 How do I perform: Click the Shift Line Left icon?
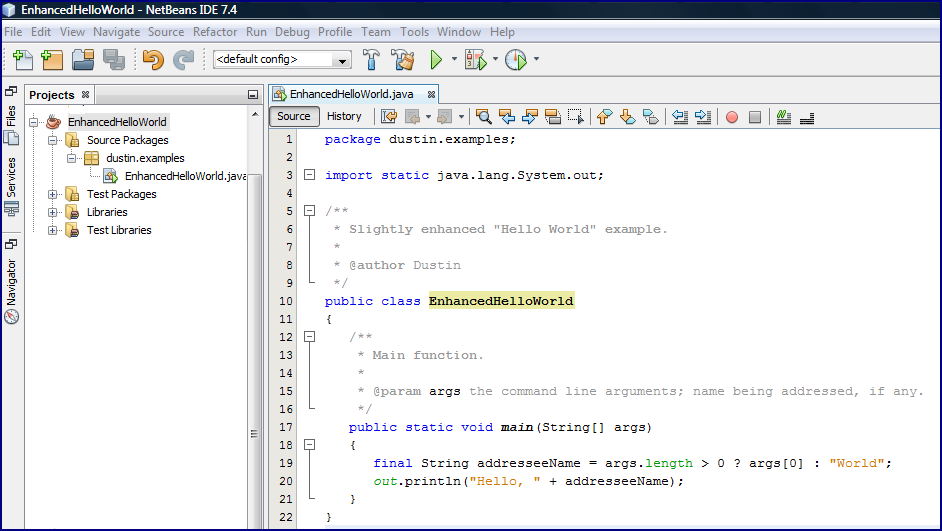click(x=680, y=117)
